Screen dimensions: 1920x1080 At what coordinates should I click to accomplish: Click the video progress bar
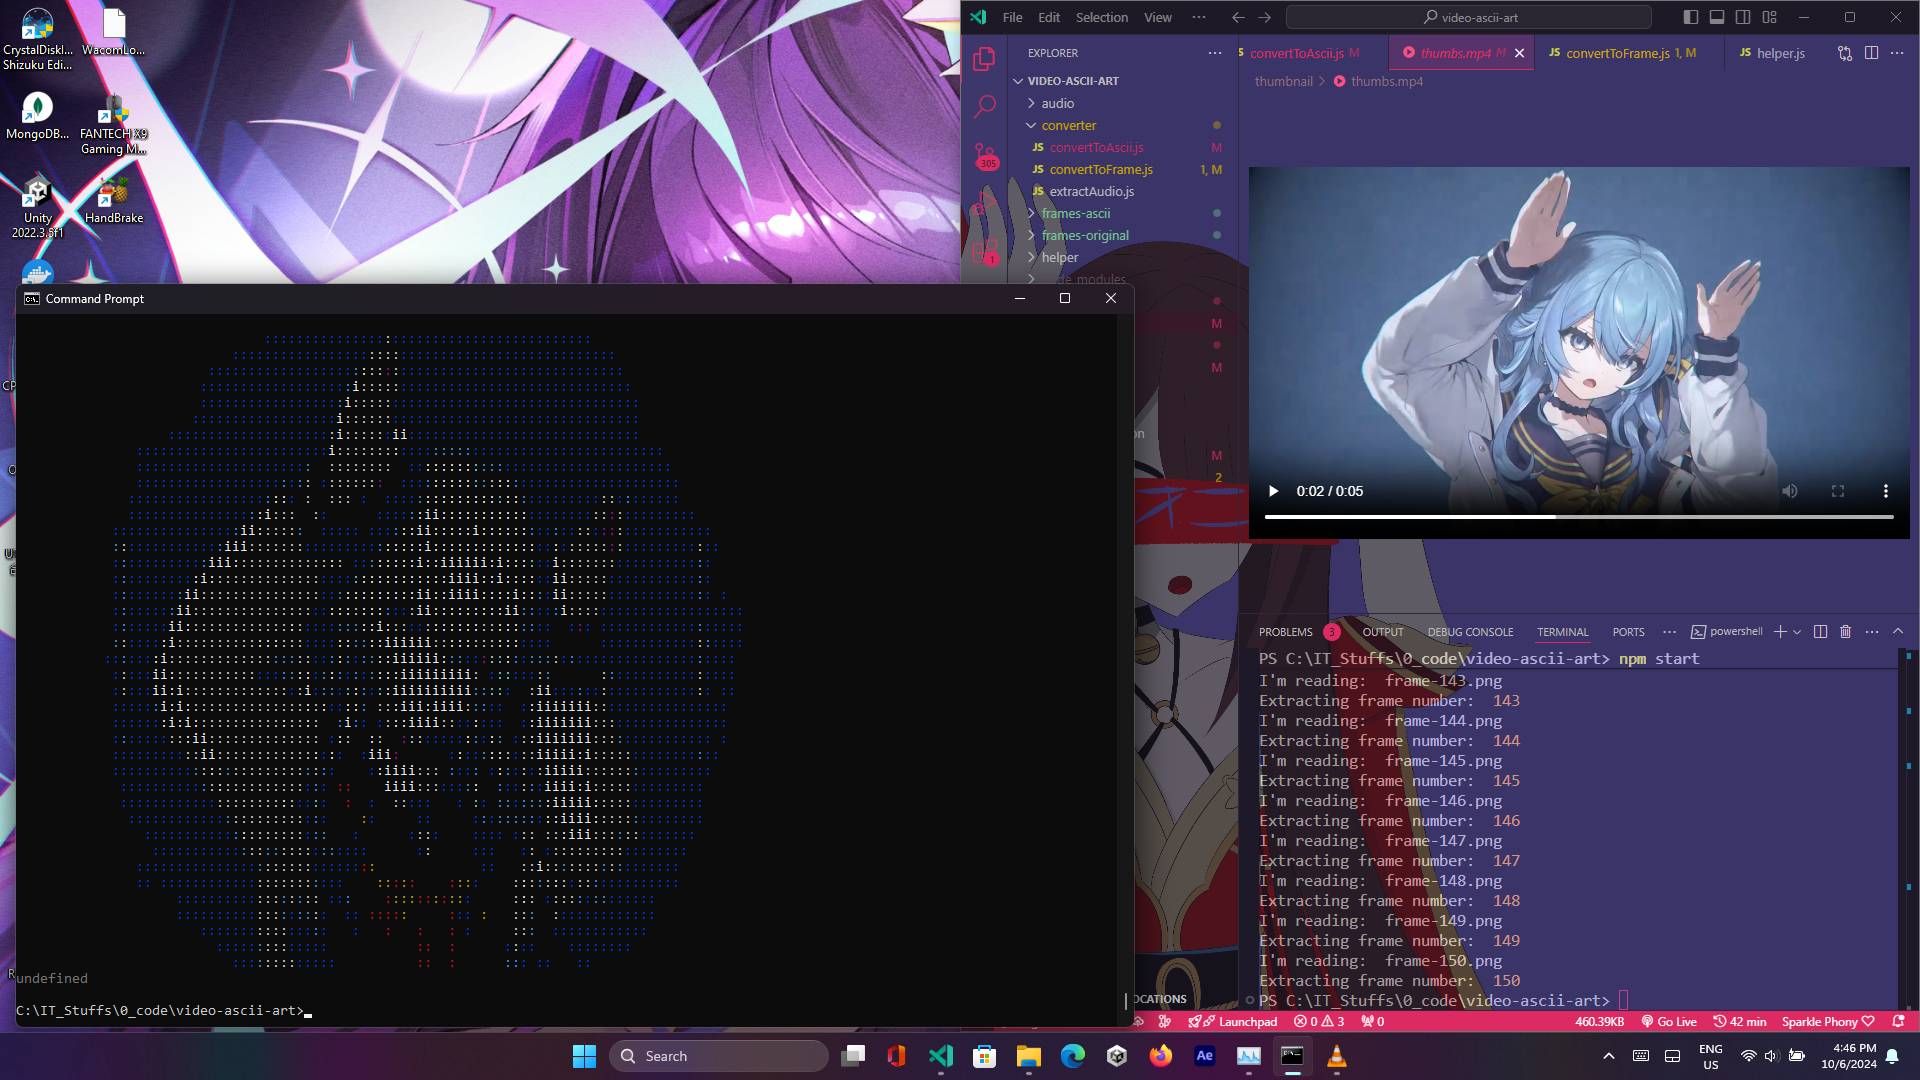click(x=1578, y=517)
